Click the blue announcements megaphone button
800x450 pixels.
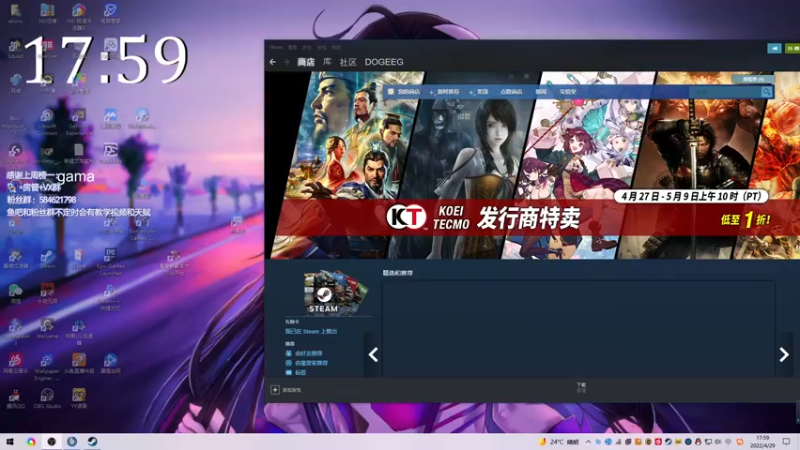pos(774,48)
